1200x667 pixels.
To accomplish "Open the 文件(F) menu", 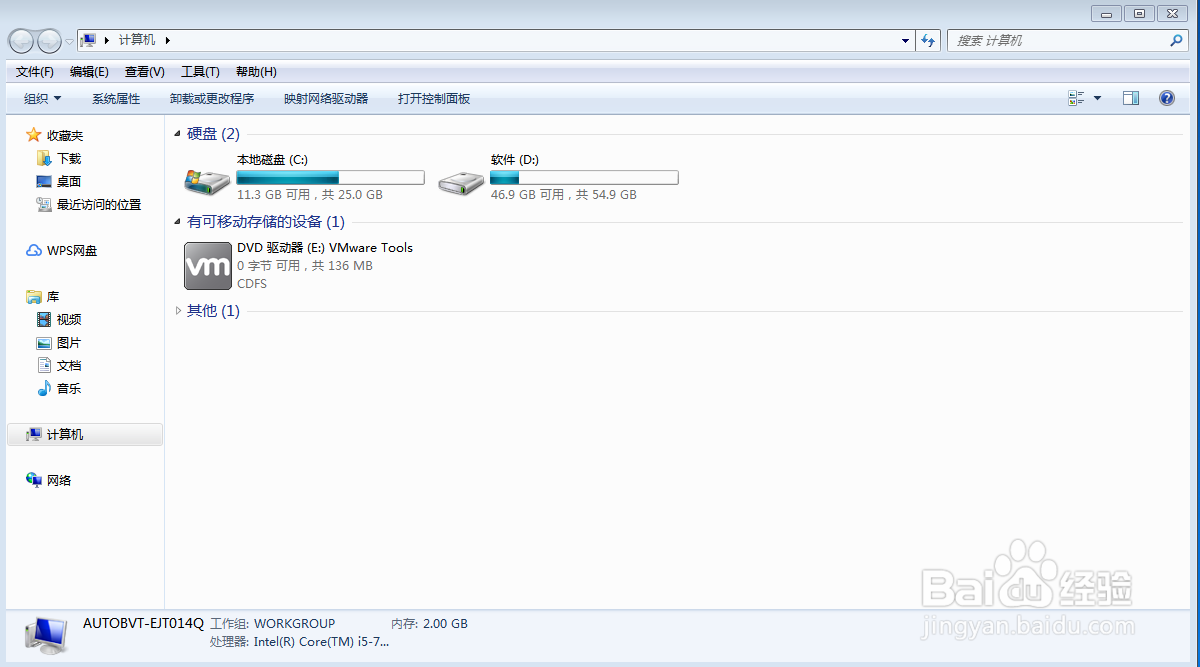I will pyautogui.click(x=35, y=72).
